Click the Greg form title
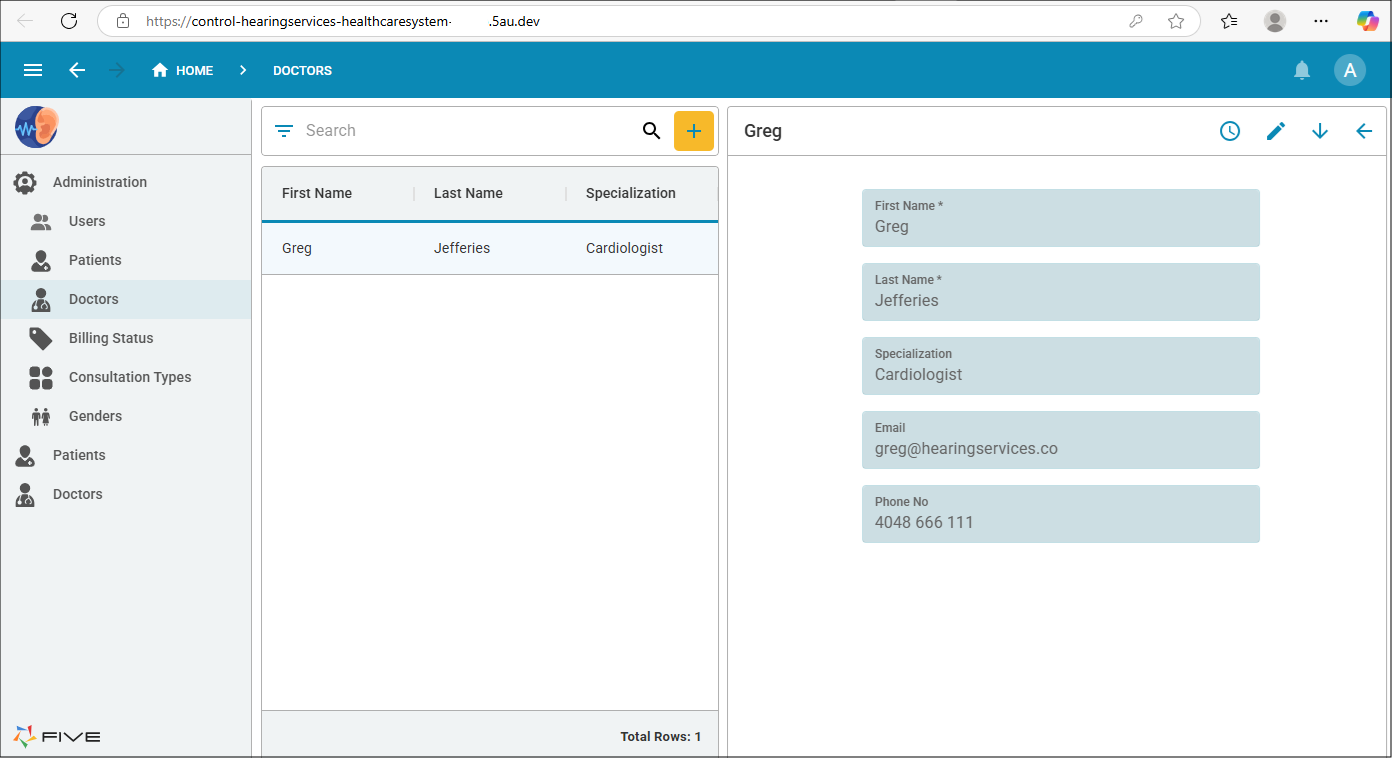Viewport: 1392px width, 758px height. click(x=763, y=131)
